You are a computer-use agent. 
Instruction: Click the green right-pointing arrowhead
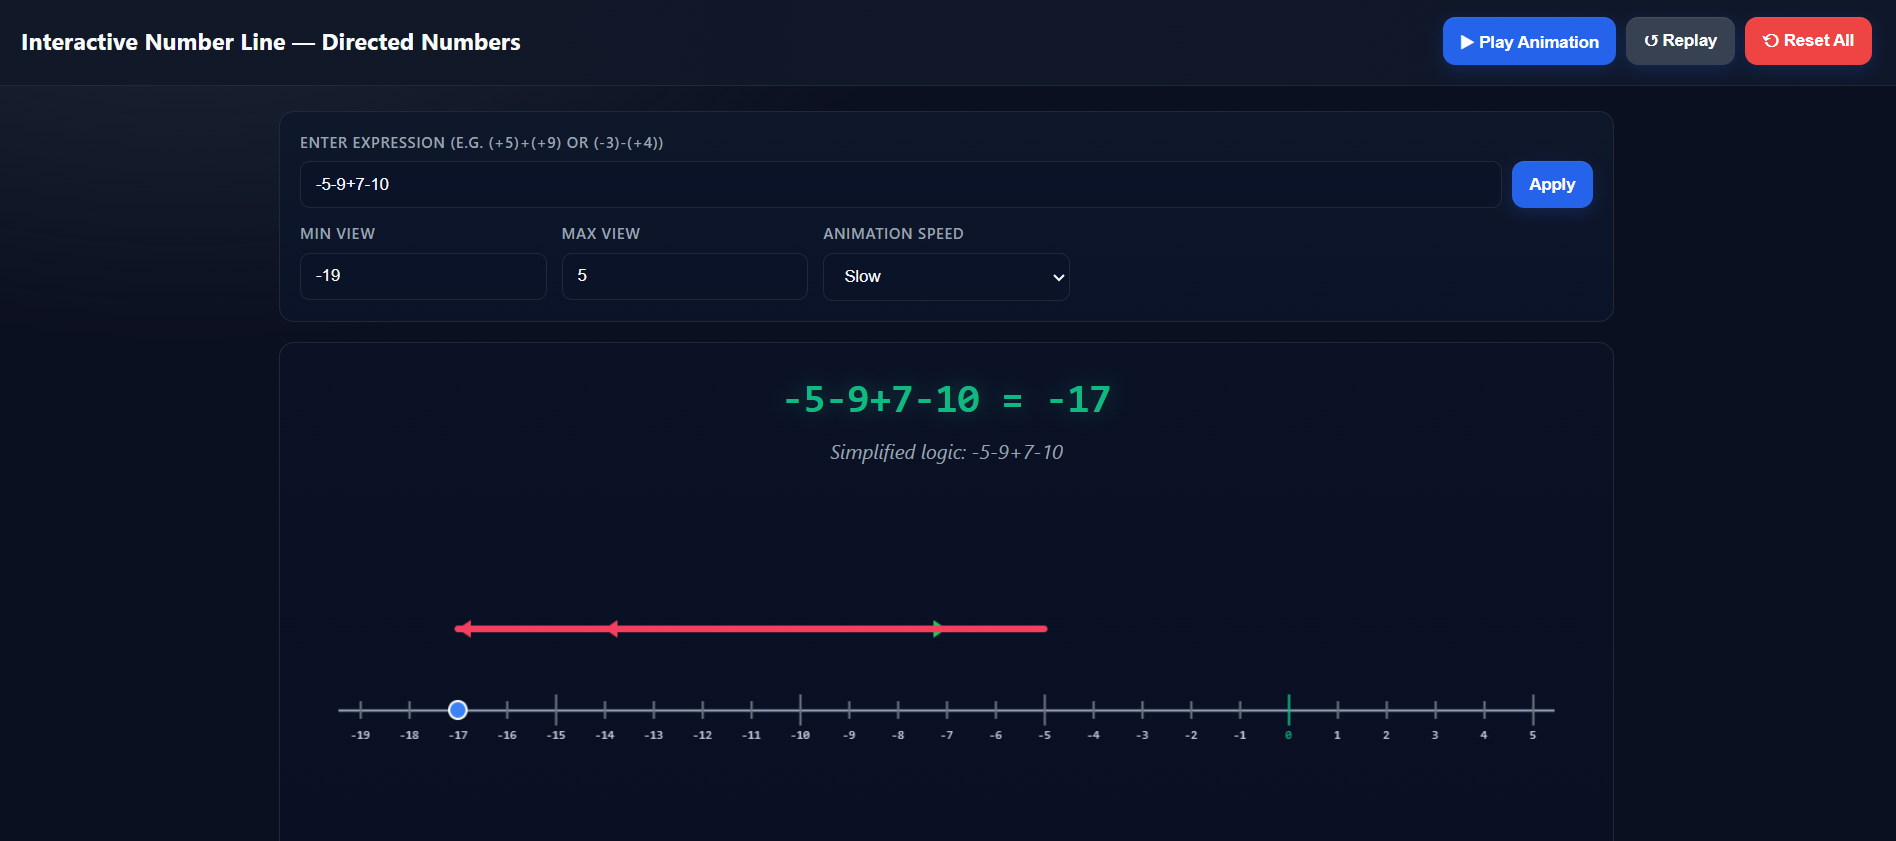[x=937, y=629]
